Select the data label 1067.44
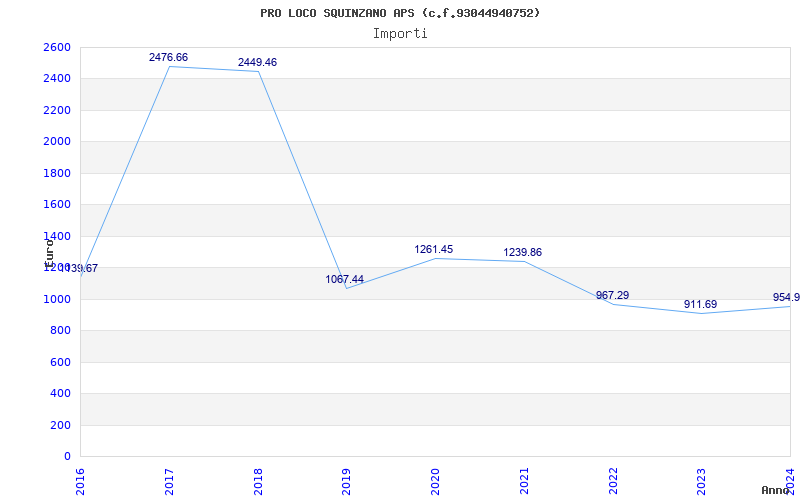The height and width of the screenshot is (500, 800). [344, 279]
